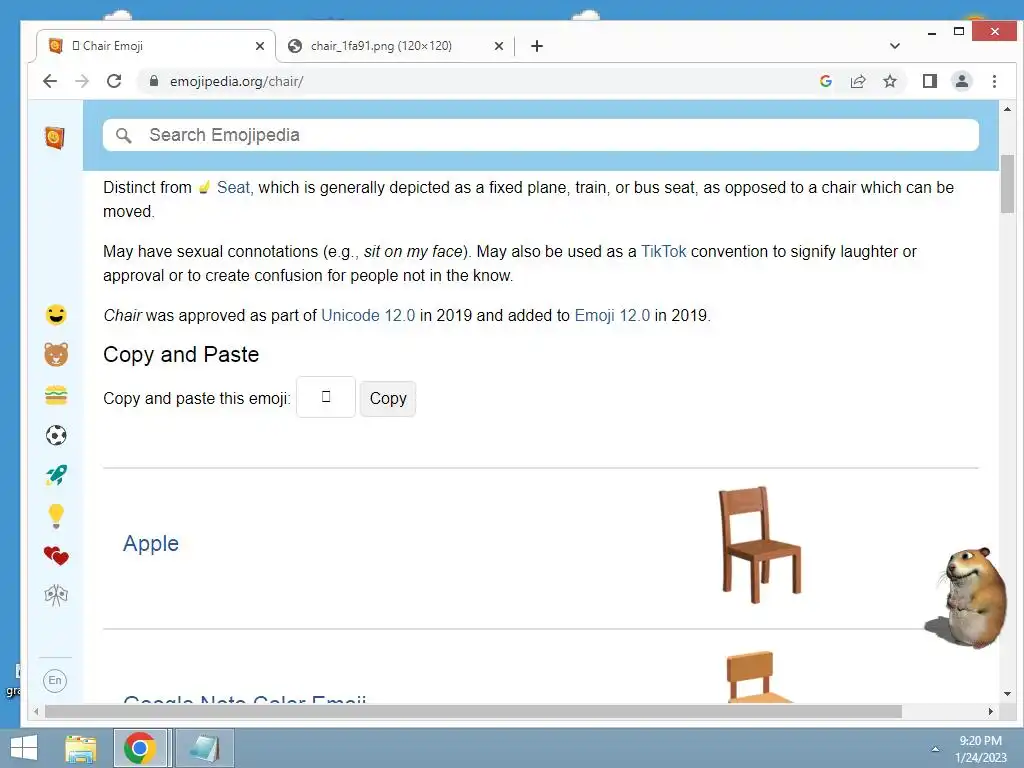Open Chrome three-dot menu
The width and height of the screenshot is (1024, 768).
click(994, 81)
